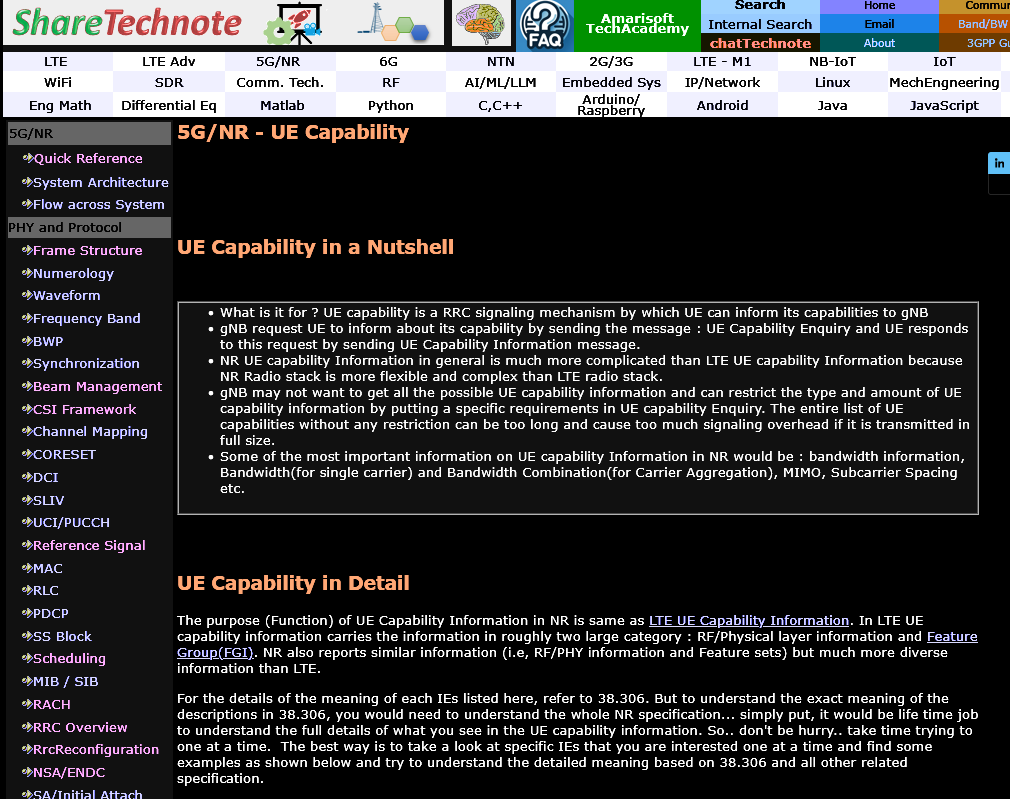Image resolution: width=1010 pixels, height=799 pixels.
Task: Open Frequency Band sidebar link
Action: tap(86, 318)
